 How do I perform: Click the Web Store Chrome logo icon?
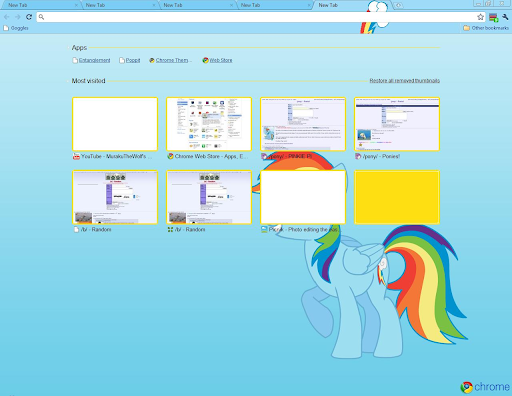206,60
